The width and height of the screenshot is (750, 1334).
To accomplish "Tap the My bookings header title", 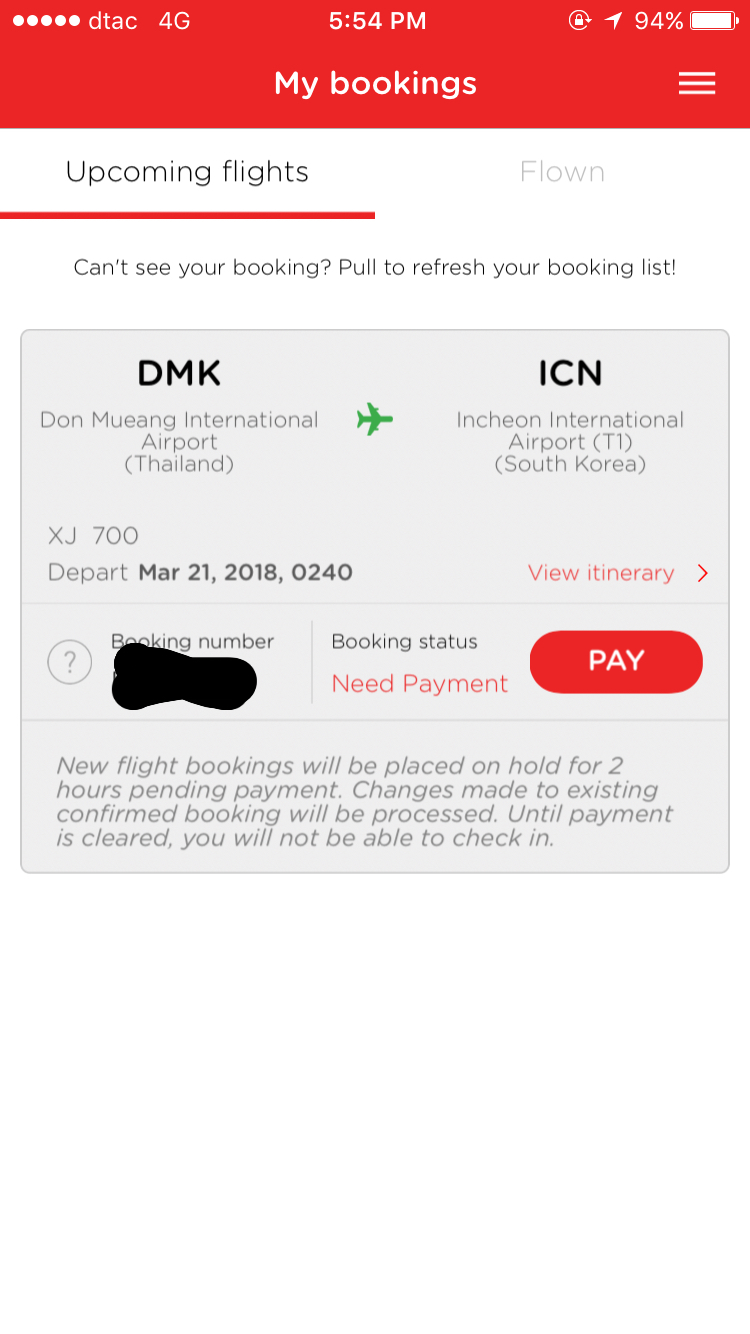I will (x=375, y=84).
